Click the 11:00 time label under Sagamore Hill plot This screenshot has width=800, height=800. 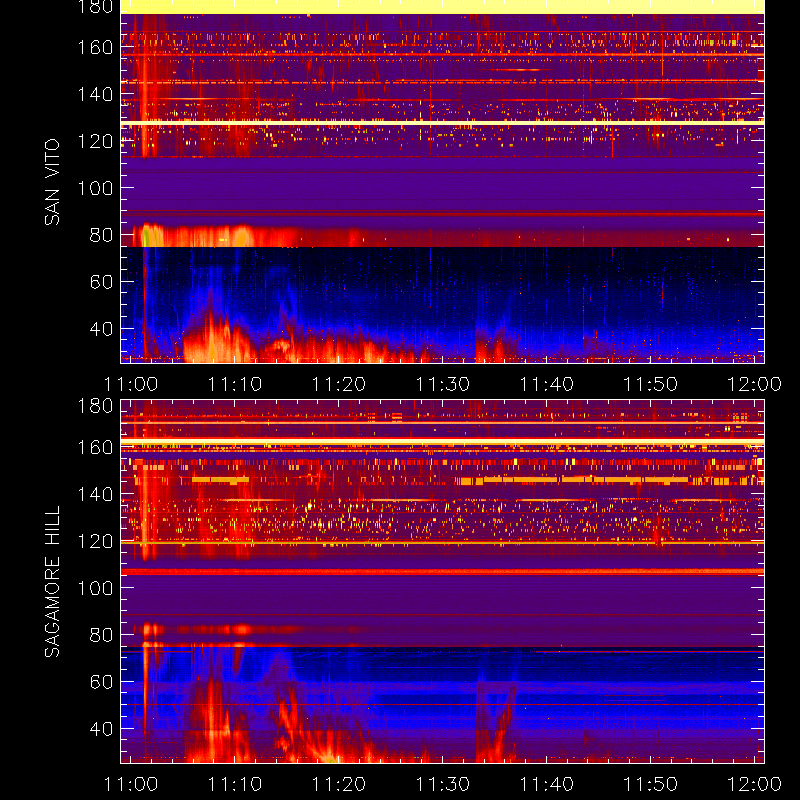pyautogui.click(x=131, y=784)
